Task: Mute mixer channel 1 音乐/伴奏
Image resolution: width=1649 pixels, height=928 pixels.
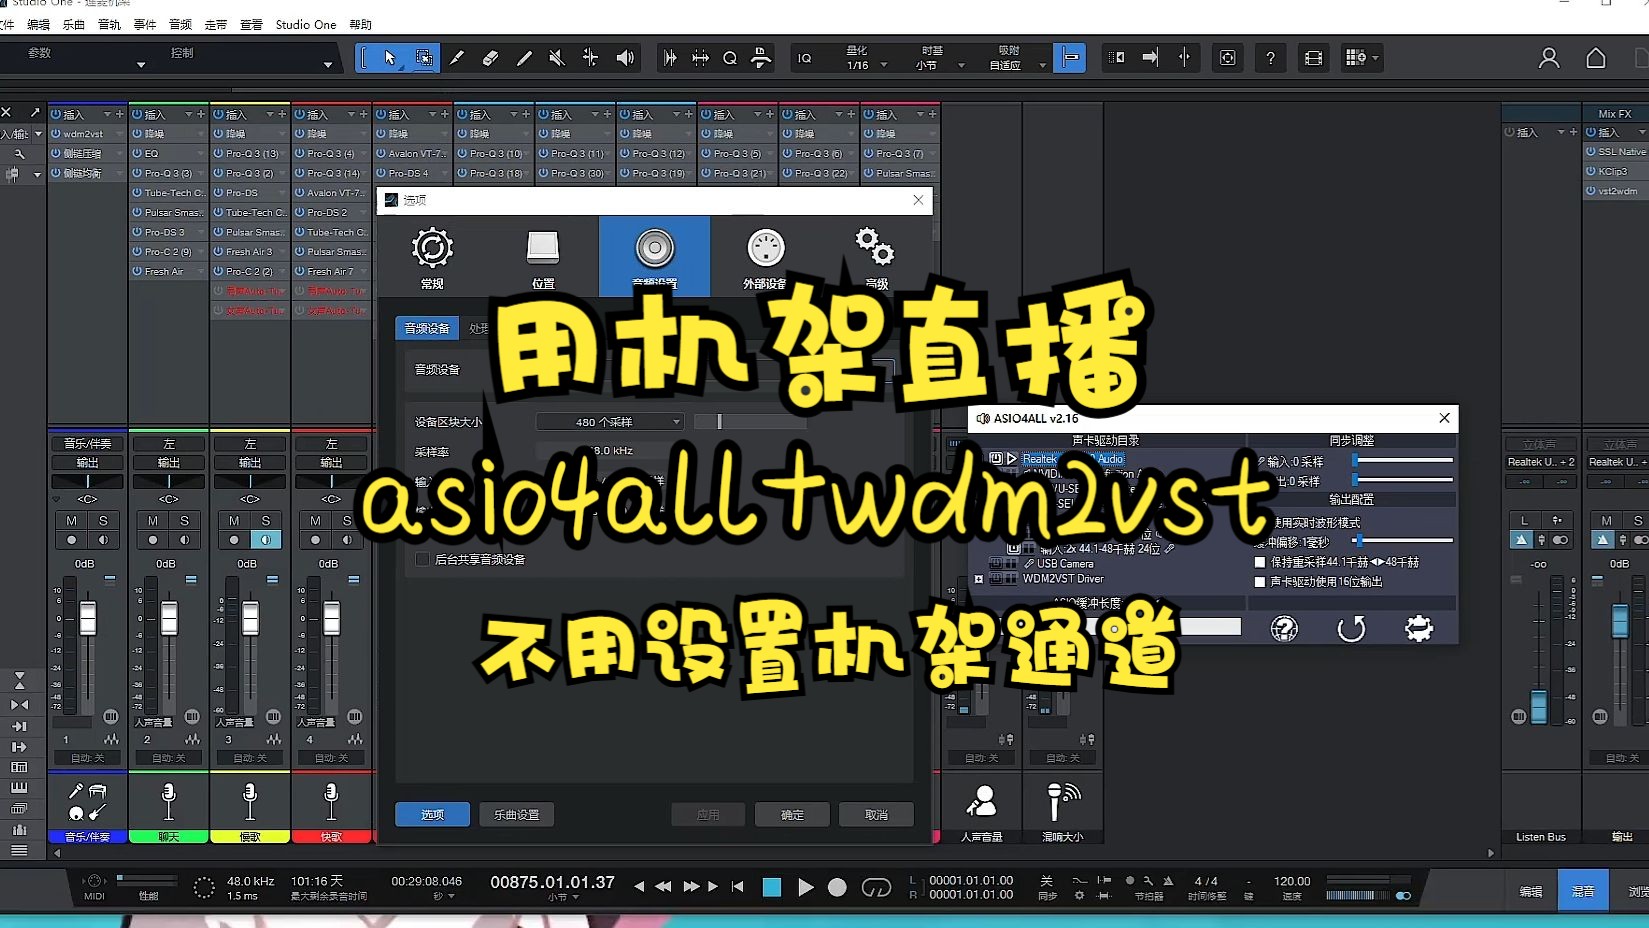Action: [x=72, y=521]
